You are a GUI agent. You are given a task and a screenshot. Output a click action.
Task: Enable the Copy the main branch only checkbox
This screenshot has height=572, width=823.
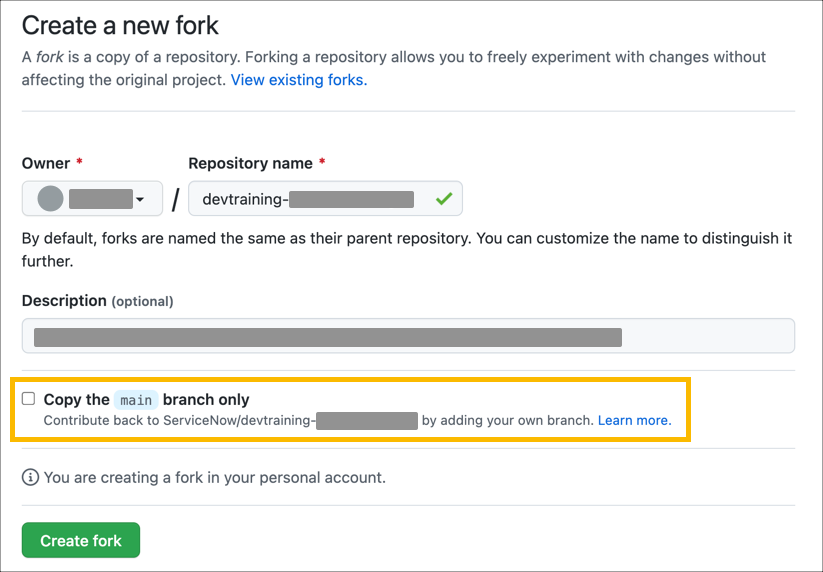pyautogui.click(x=29, y=399)
